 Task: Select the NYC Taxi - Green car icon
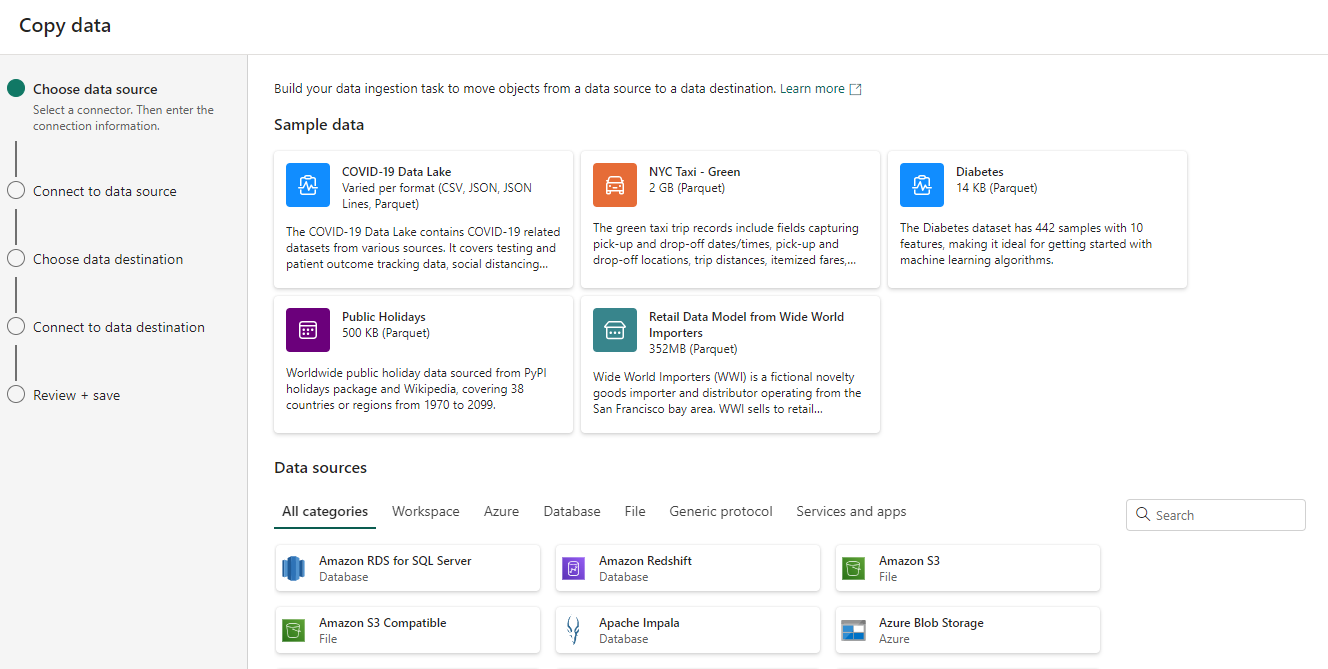point(614,185)
